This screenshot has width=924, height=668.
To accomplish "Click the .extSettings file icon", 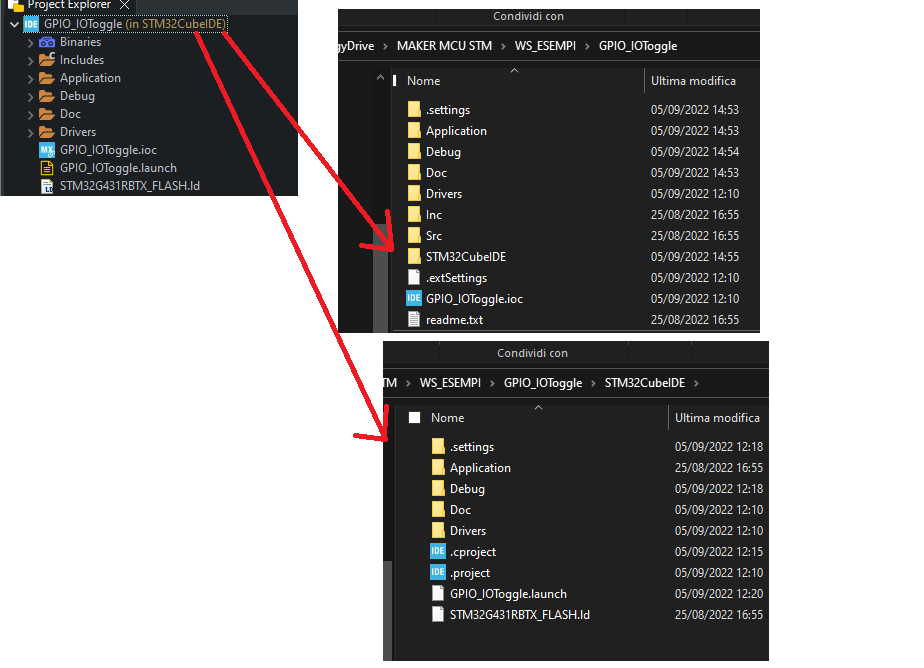I will click(x=414, y=277).
